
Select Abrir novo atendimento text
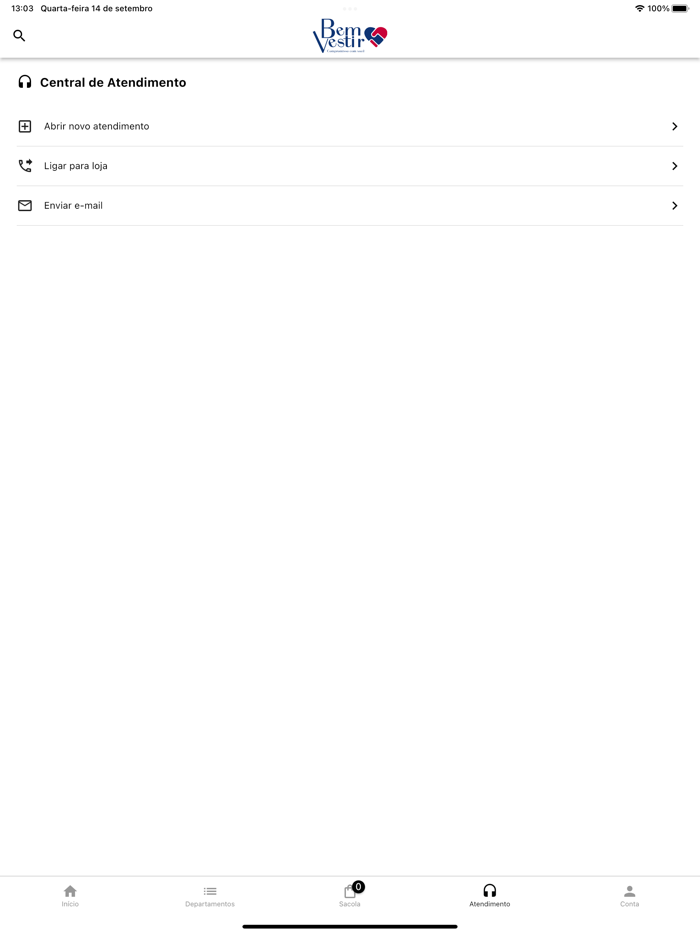(97, 127)
